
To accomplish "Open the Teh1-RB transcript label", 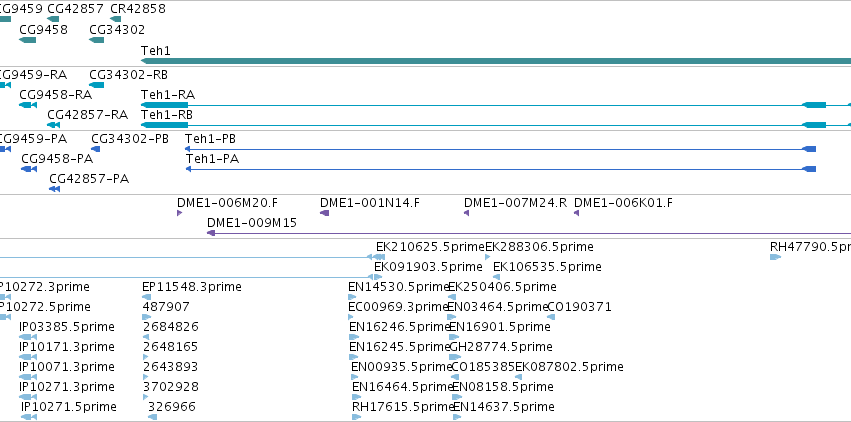I will pyautogui.click(x=167, y=115).
